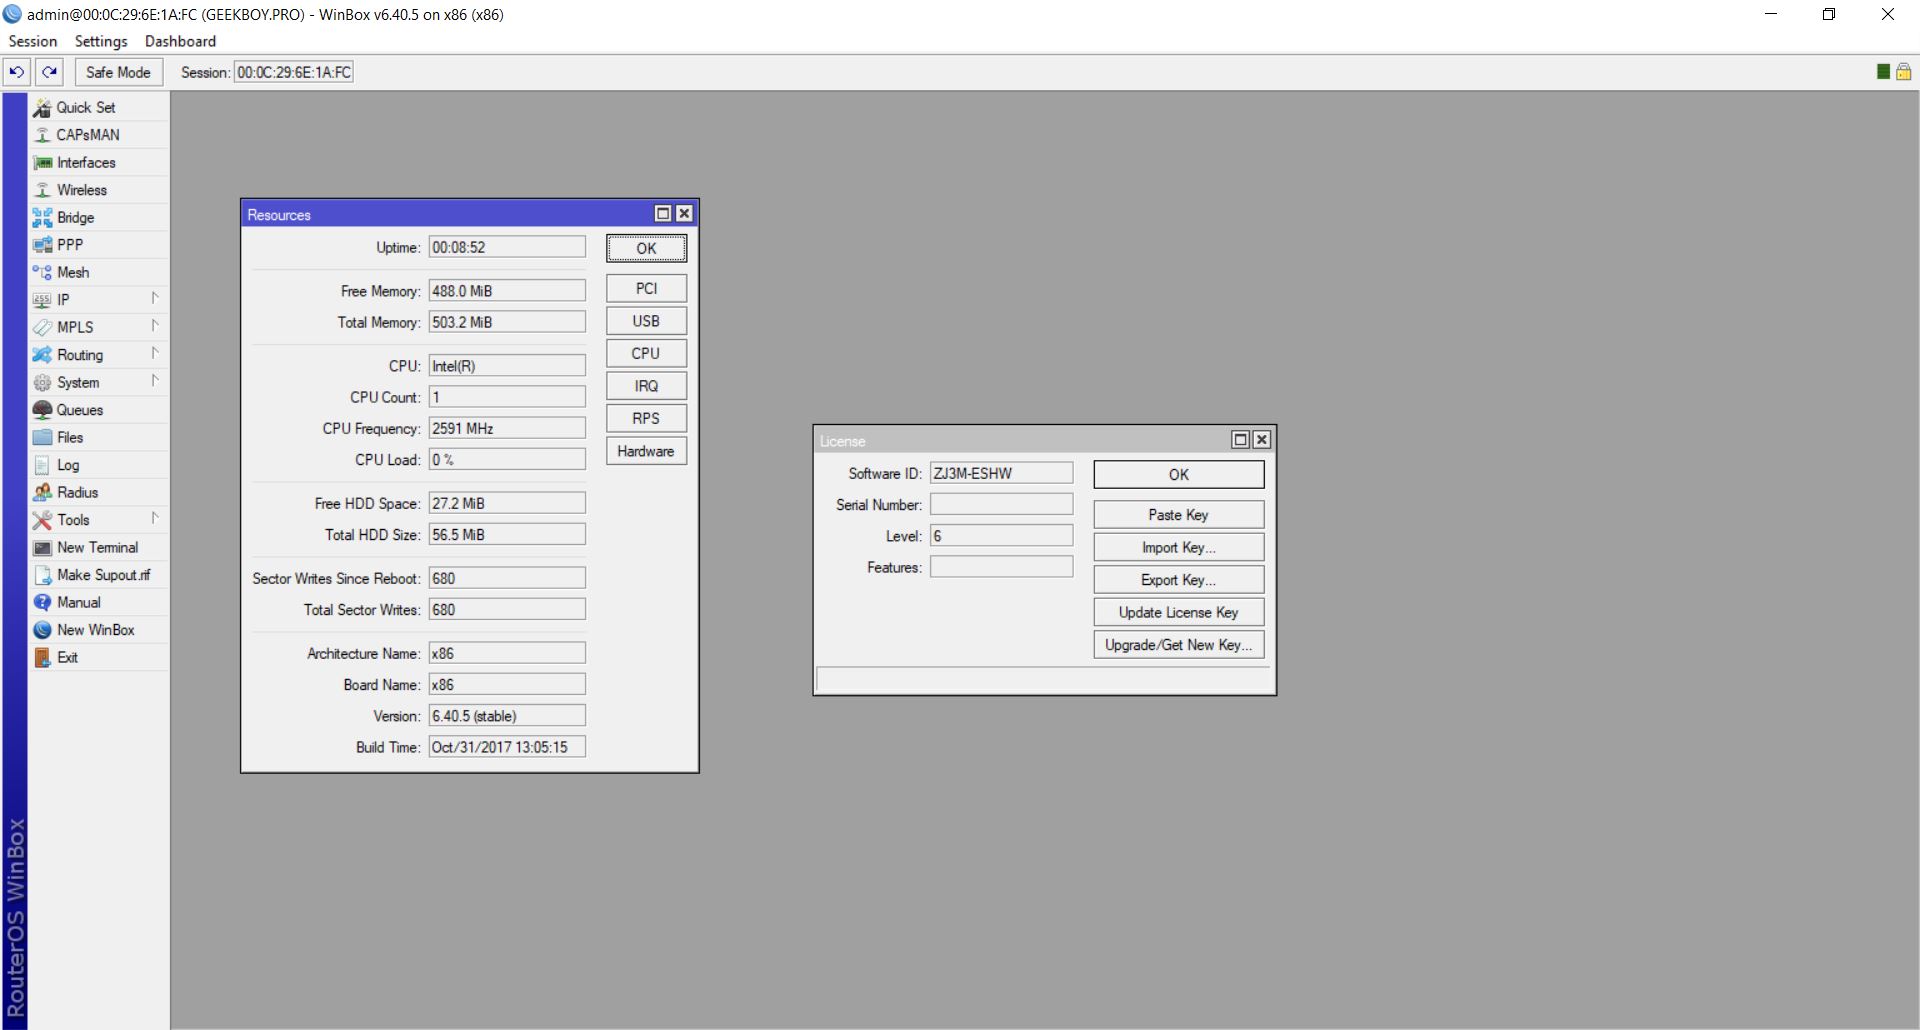This screenshot has width=1920, height=1030.
Task: Click the padlock icon at top right
Action: pyautogui.click(x=1903, y=72)
